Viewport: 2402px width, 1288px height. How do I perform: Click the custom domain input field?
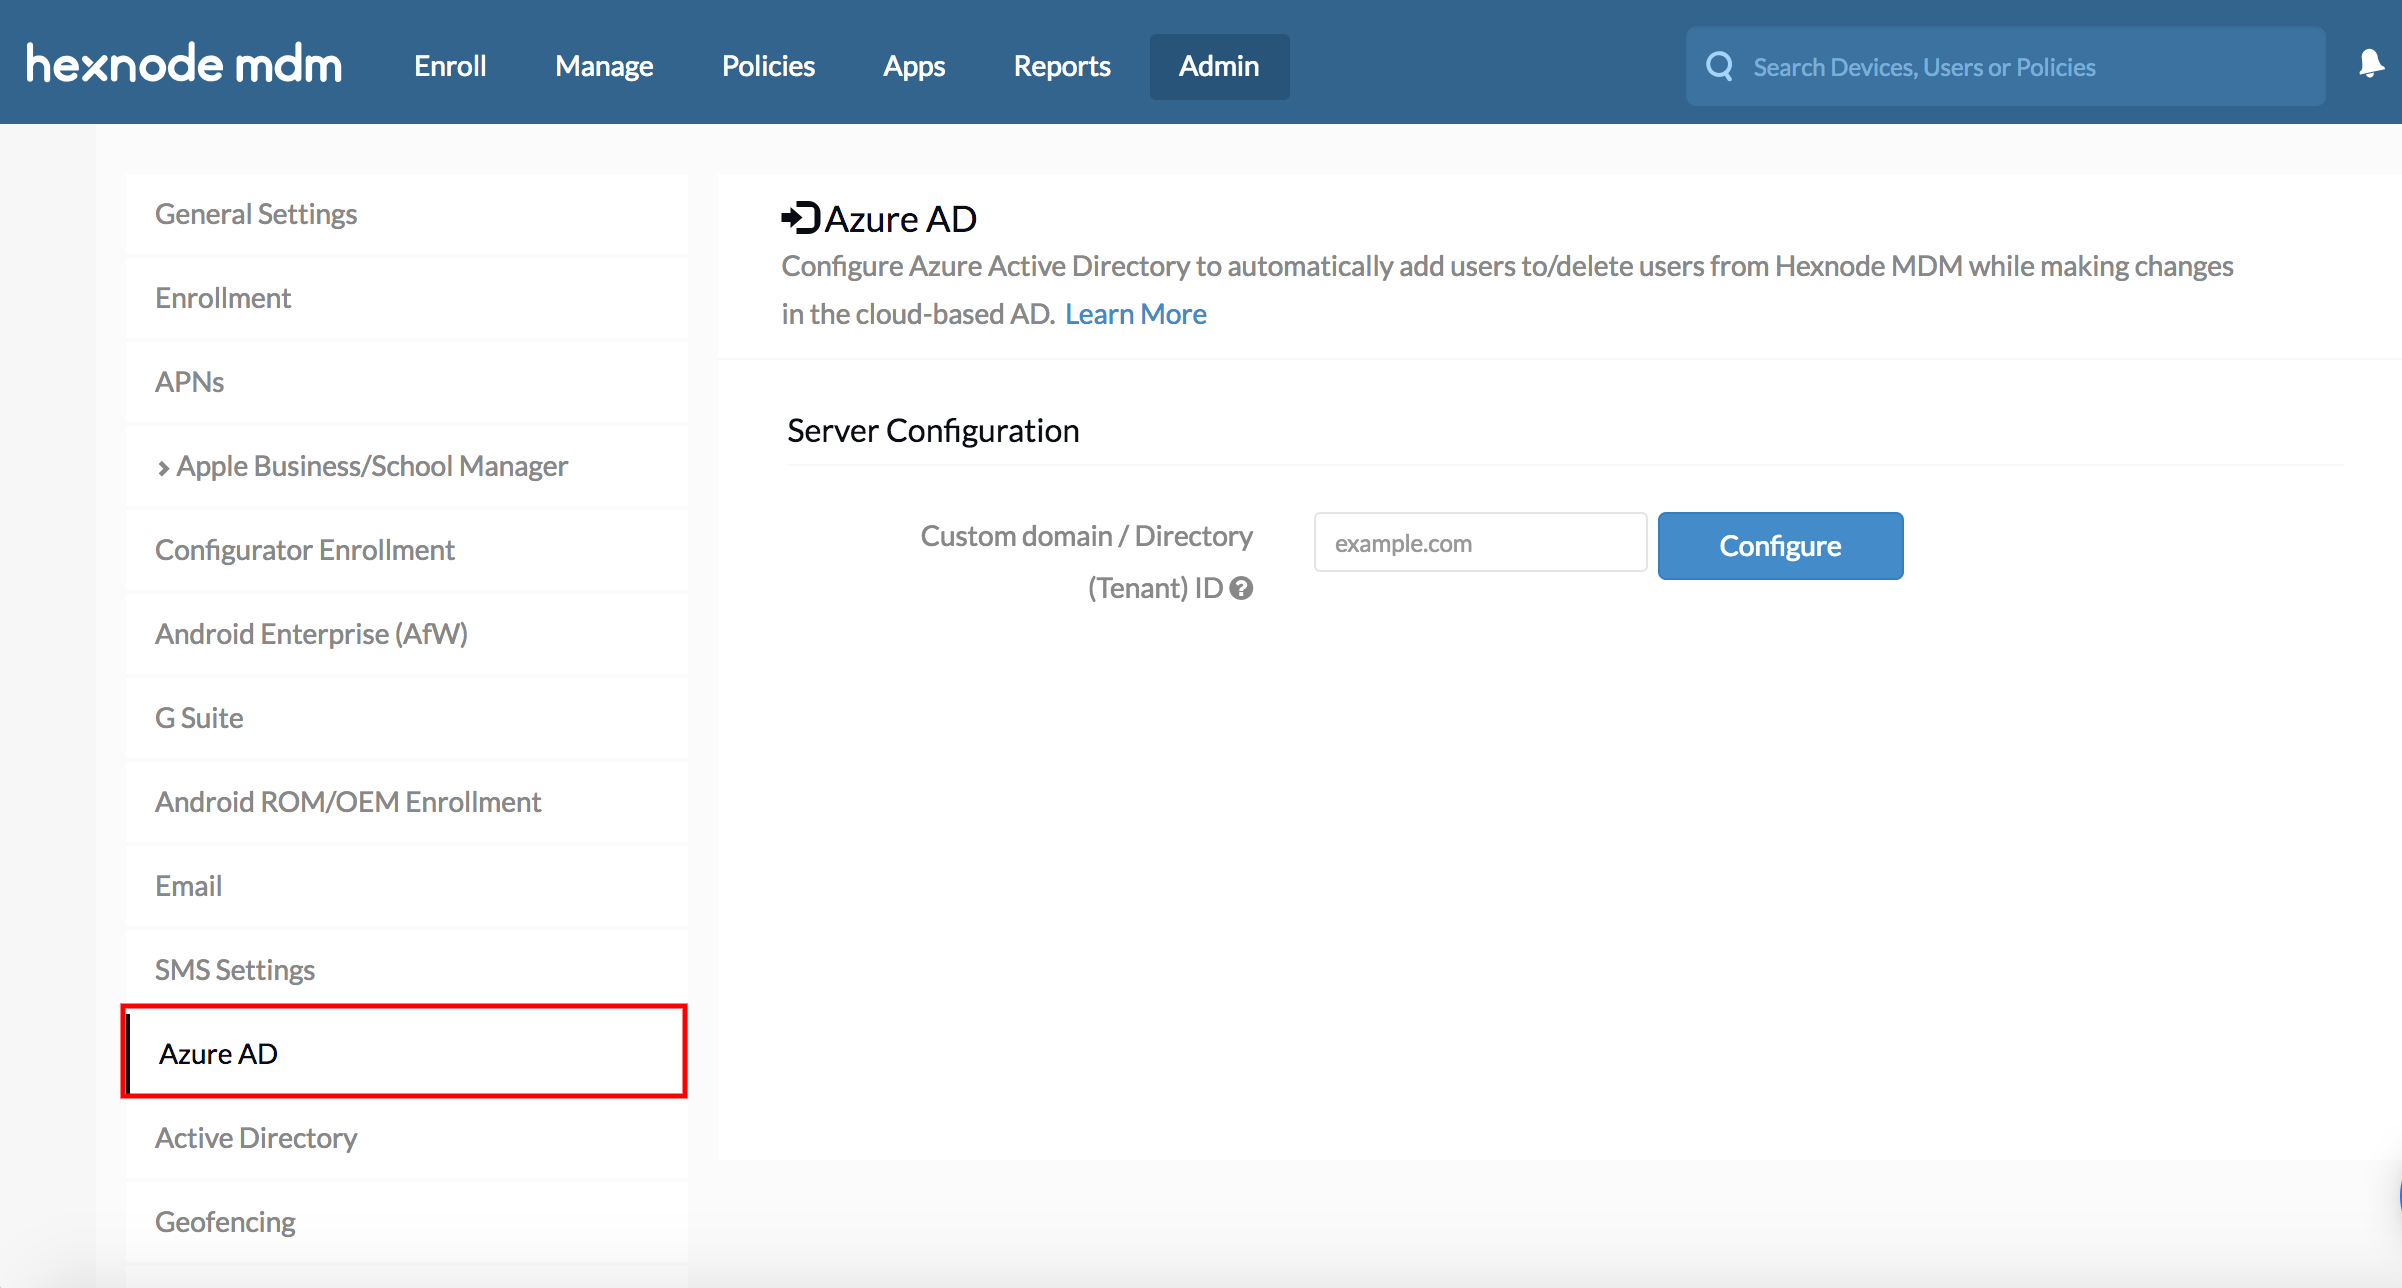1480,542
